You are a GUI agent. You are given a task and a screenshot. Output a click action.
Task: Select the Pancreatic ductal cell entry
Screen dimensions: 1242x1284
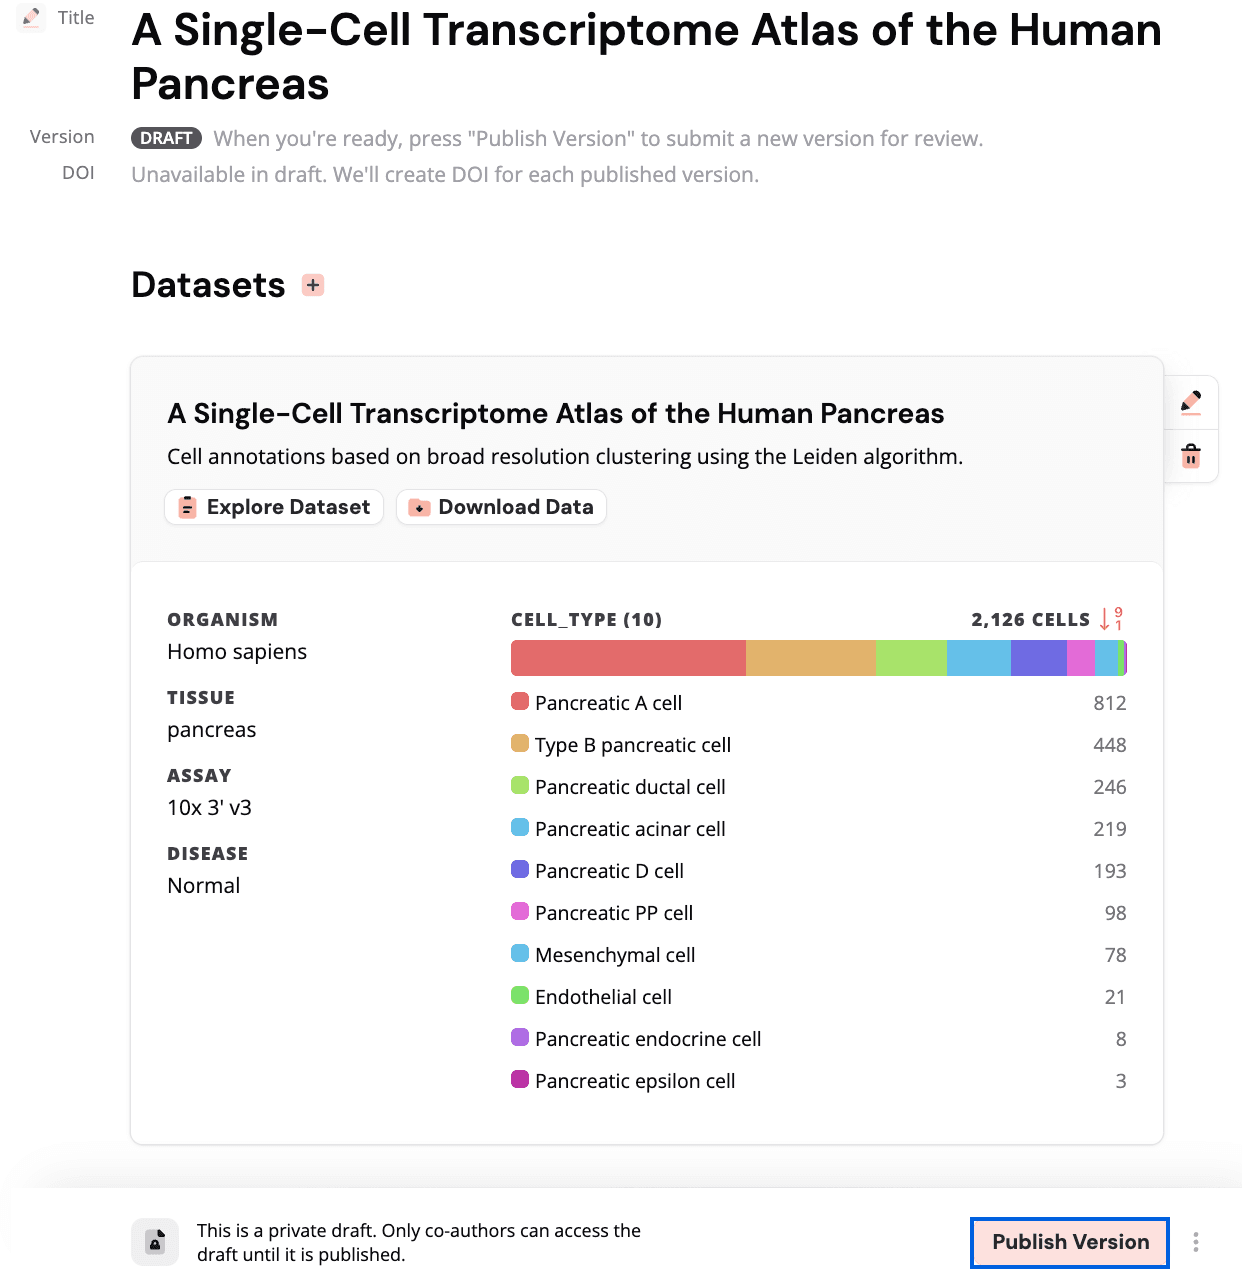click(630, 787)
